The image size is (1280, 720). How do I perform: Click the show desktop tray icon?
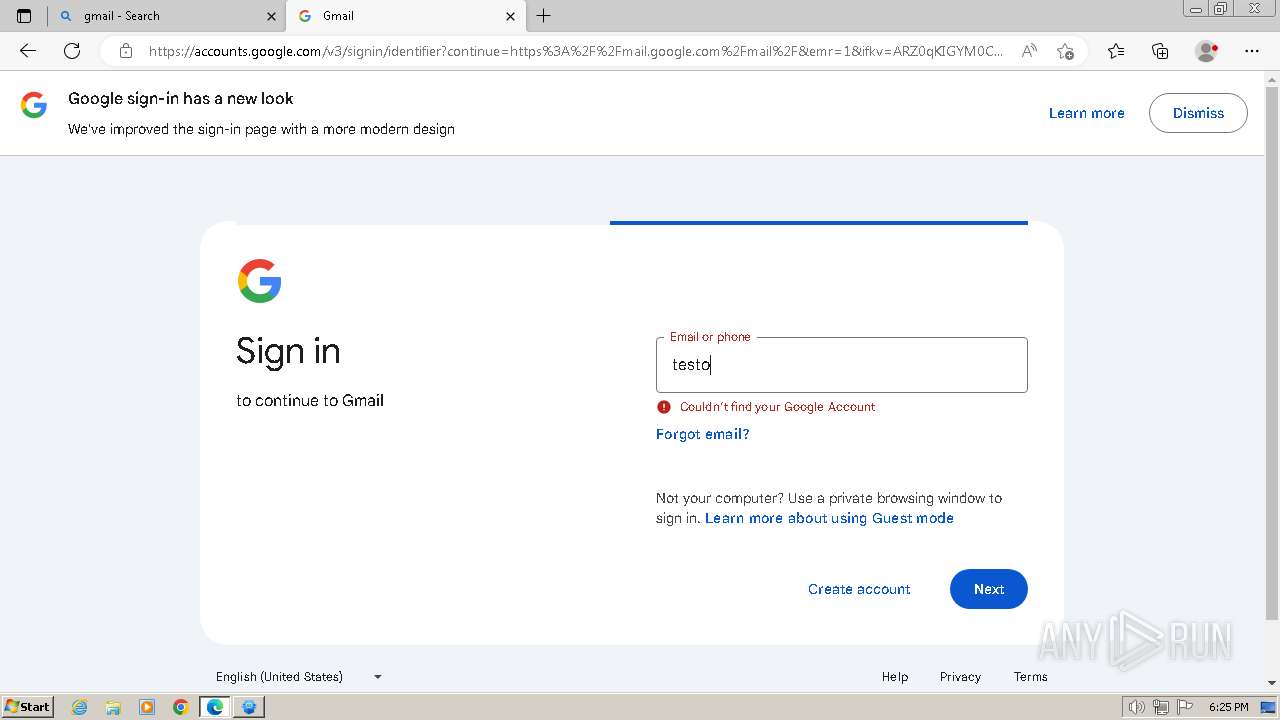click(1268, 707)
